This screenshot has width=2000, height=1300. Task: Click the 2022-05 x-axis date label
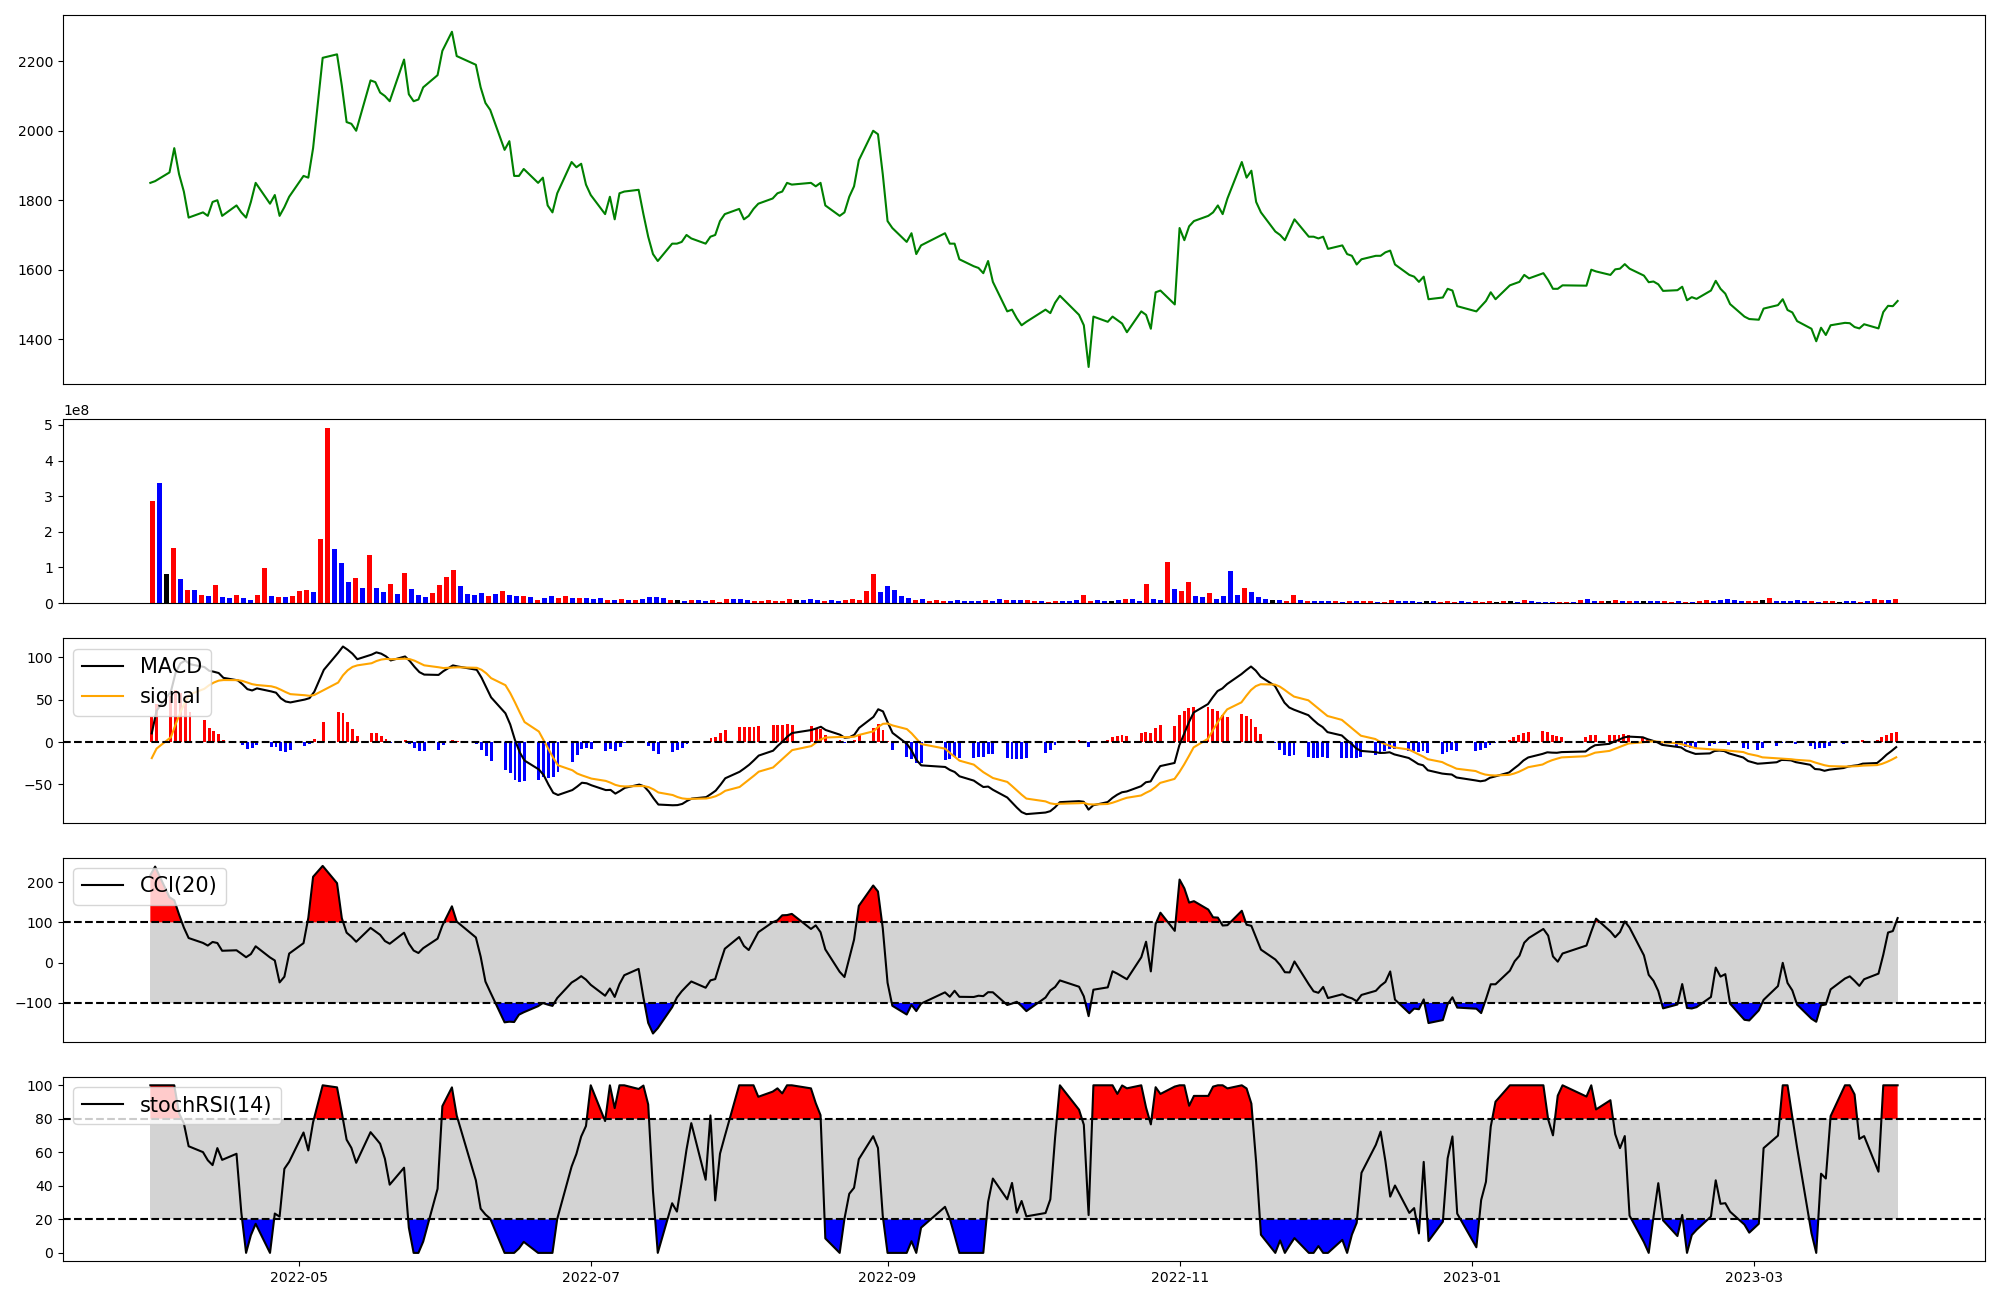click(x=299, y=1277)
